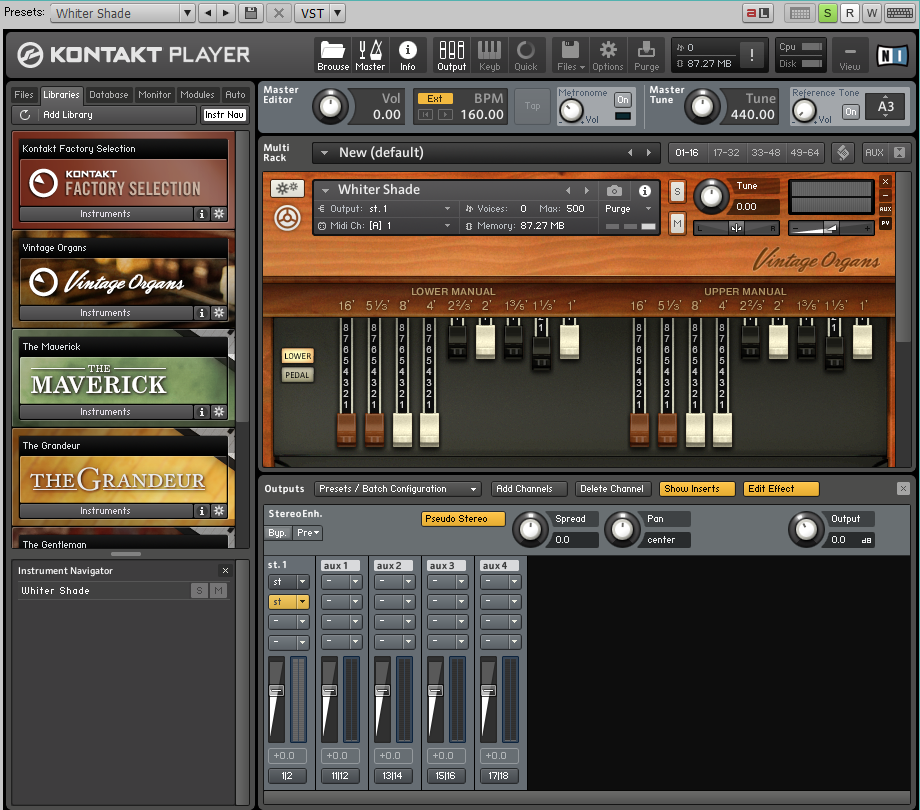Click Edit Effect button
Image resolution: width=920 pixels, height=810 pixels.
[x=781, y=489]
